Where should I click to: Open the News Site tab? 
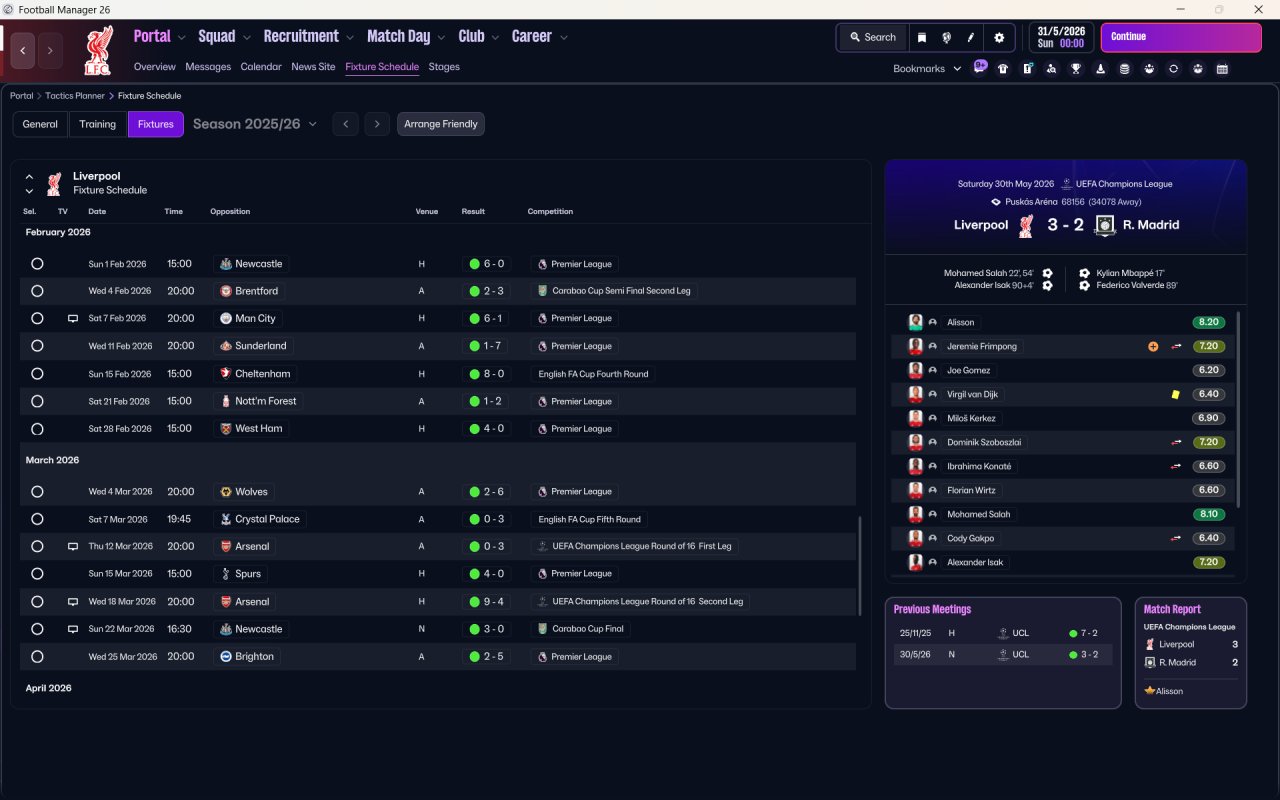(x=313, y=67)
